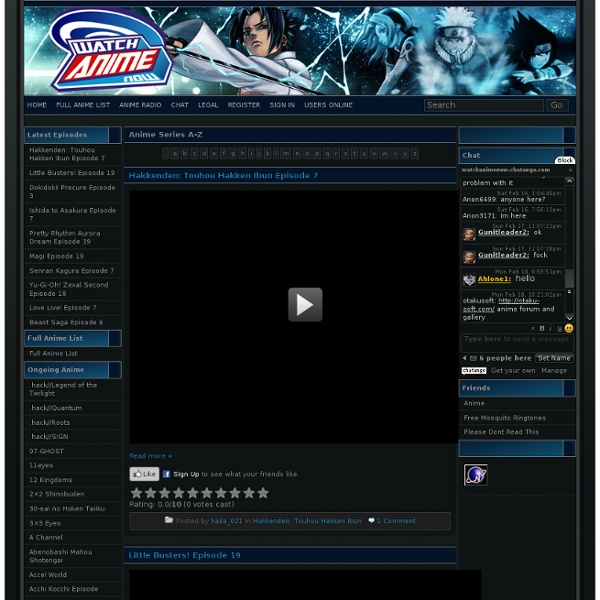Open the chat Manage link
The image size is (600, 600).
pos(554,370)
